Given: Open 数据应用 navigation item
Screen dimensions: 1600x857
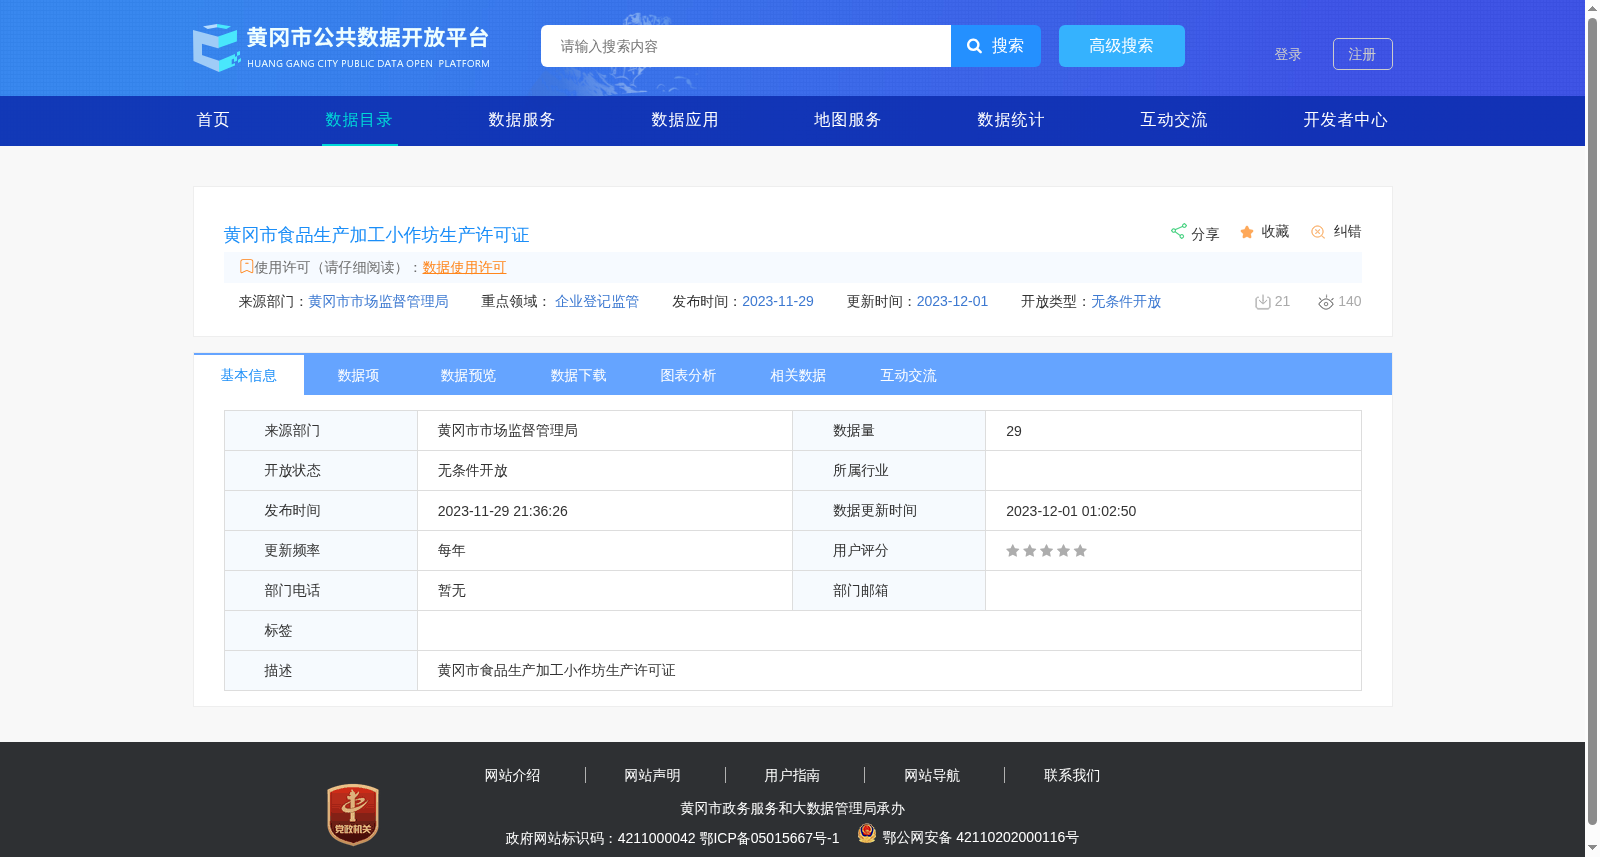Looking at the screenshot, I should 685,120.
